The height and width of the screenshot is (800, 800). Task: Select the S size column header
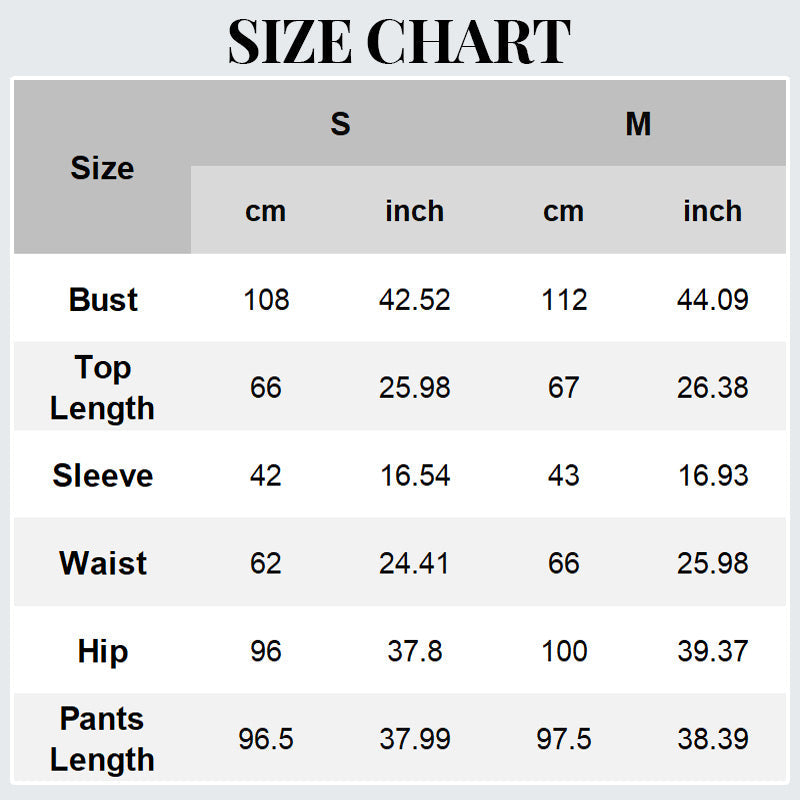point(340,124)
